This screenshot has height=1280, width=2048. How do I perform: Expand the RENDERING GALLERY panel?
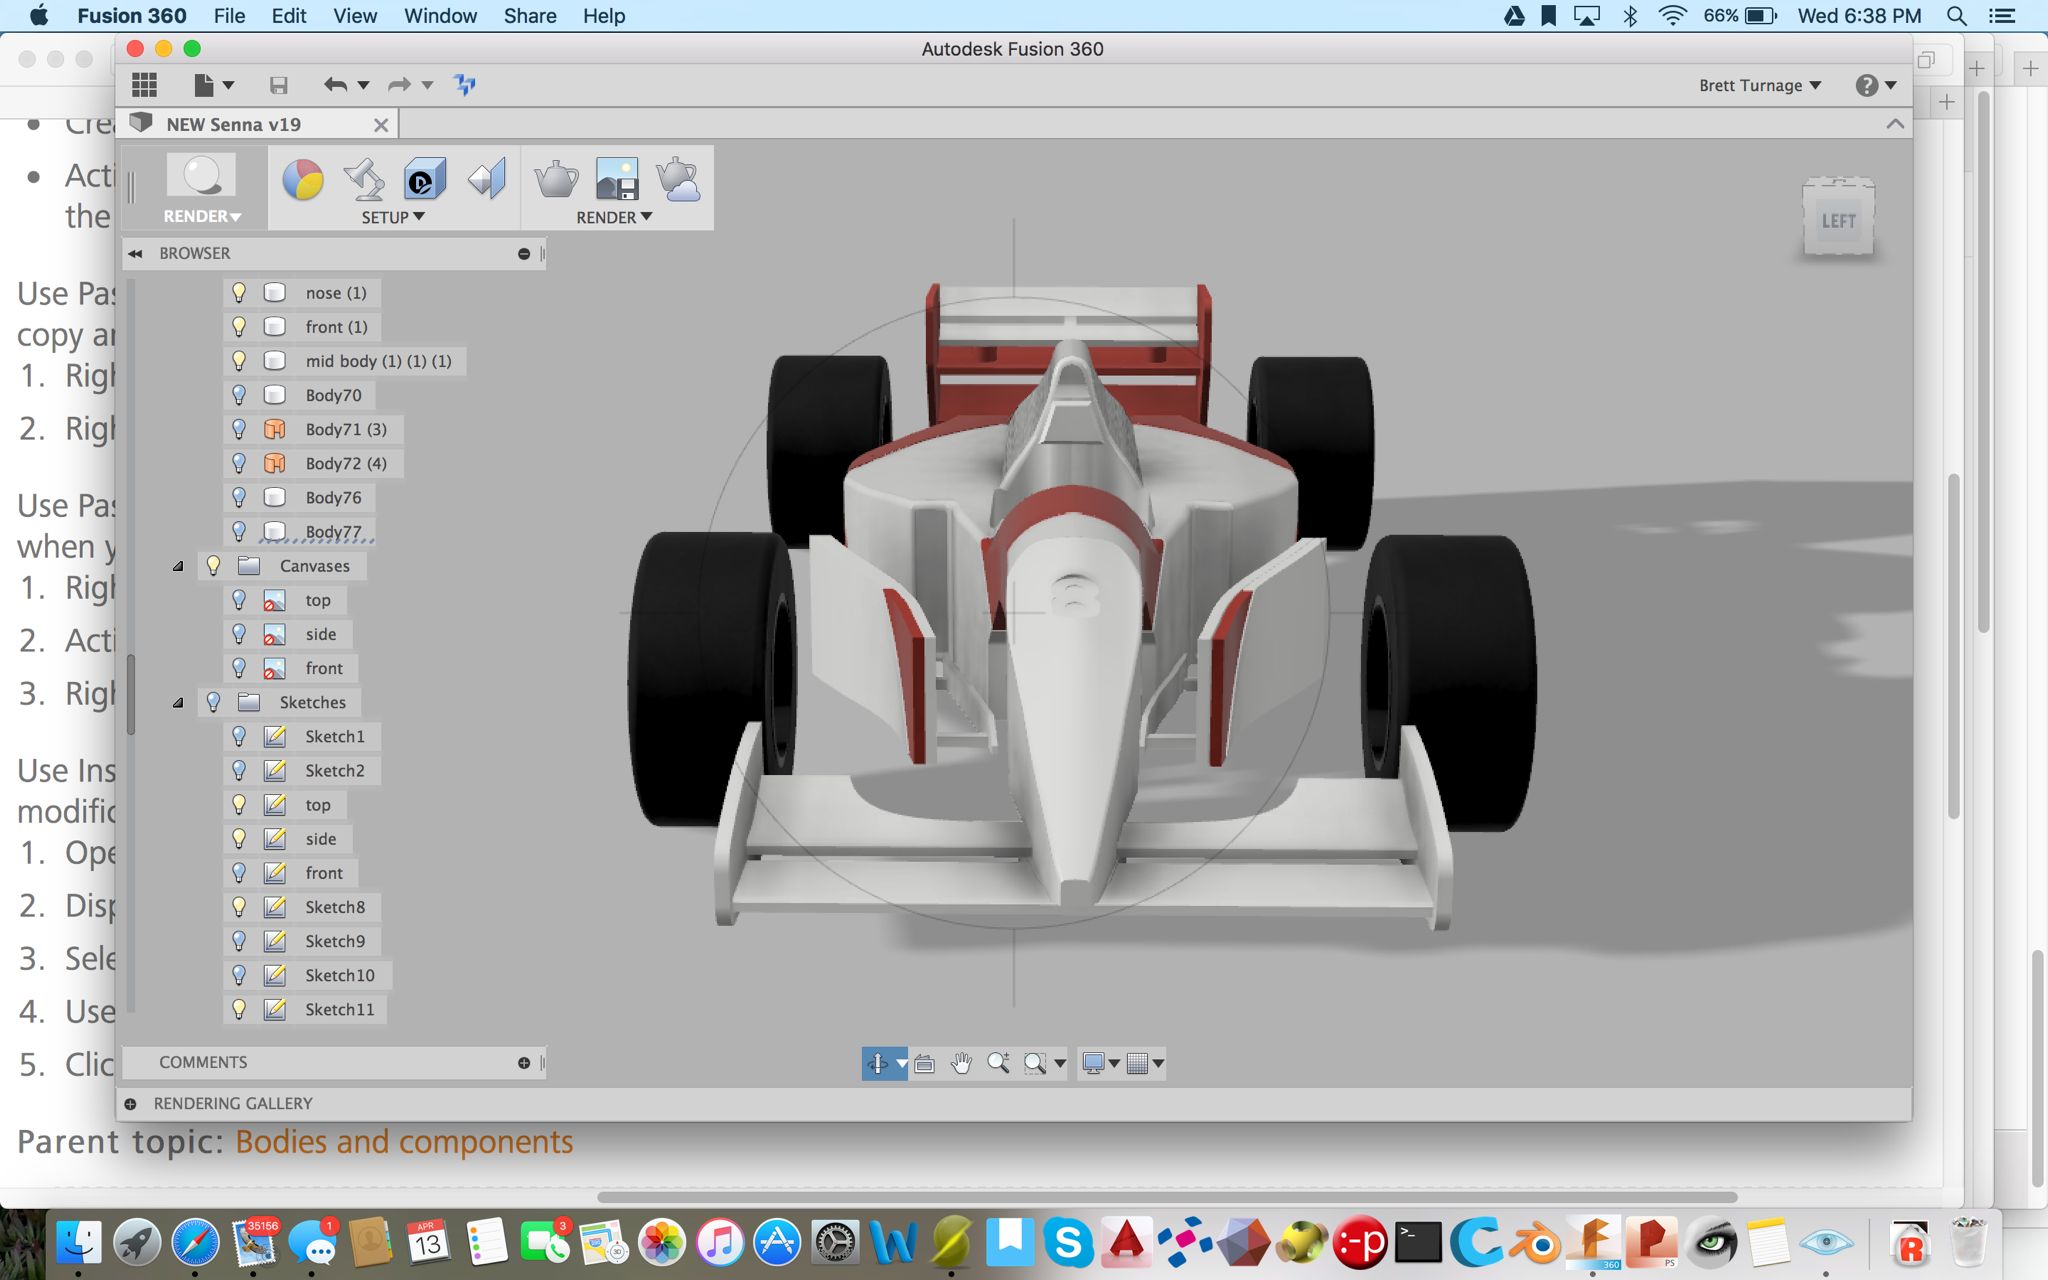131,1104
